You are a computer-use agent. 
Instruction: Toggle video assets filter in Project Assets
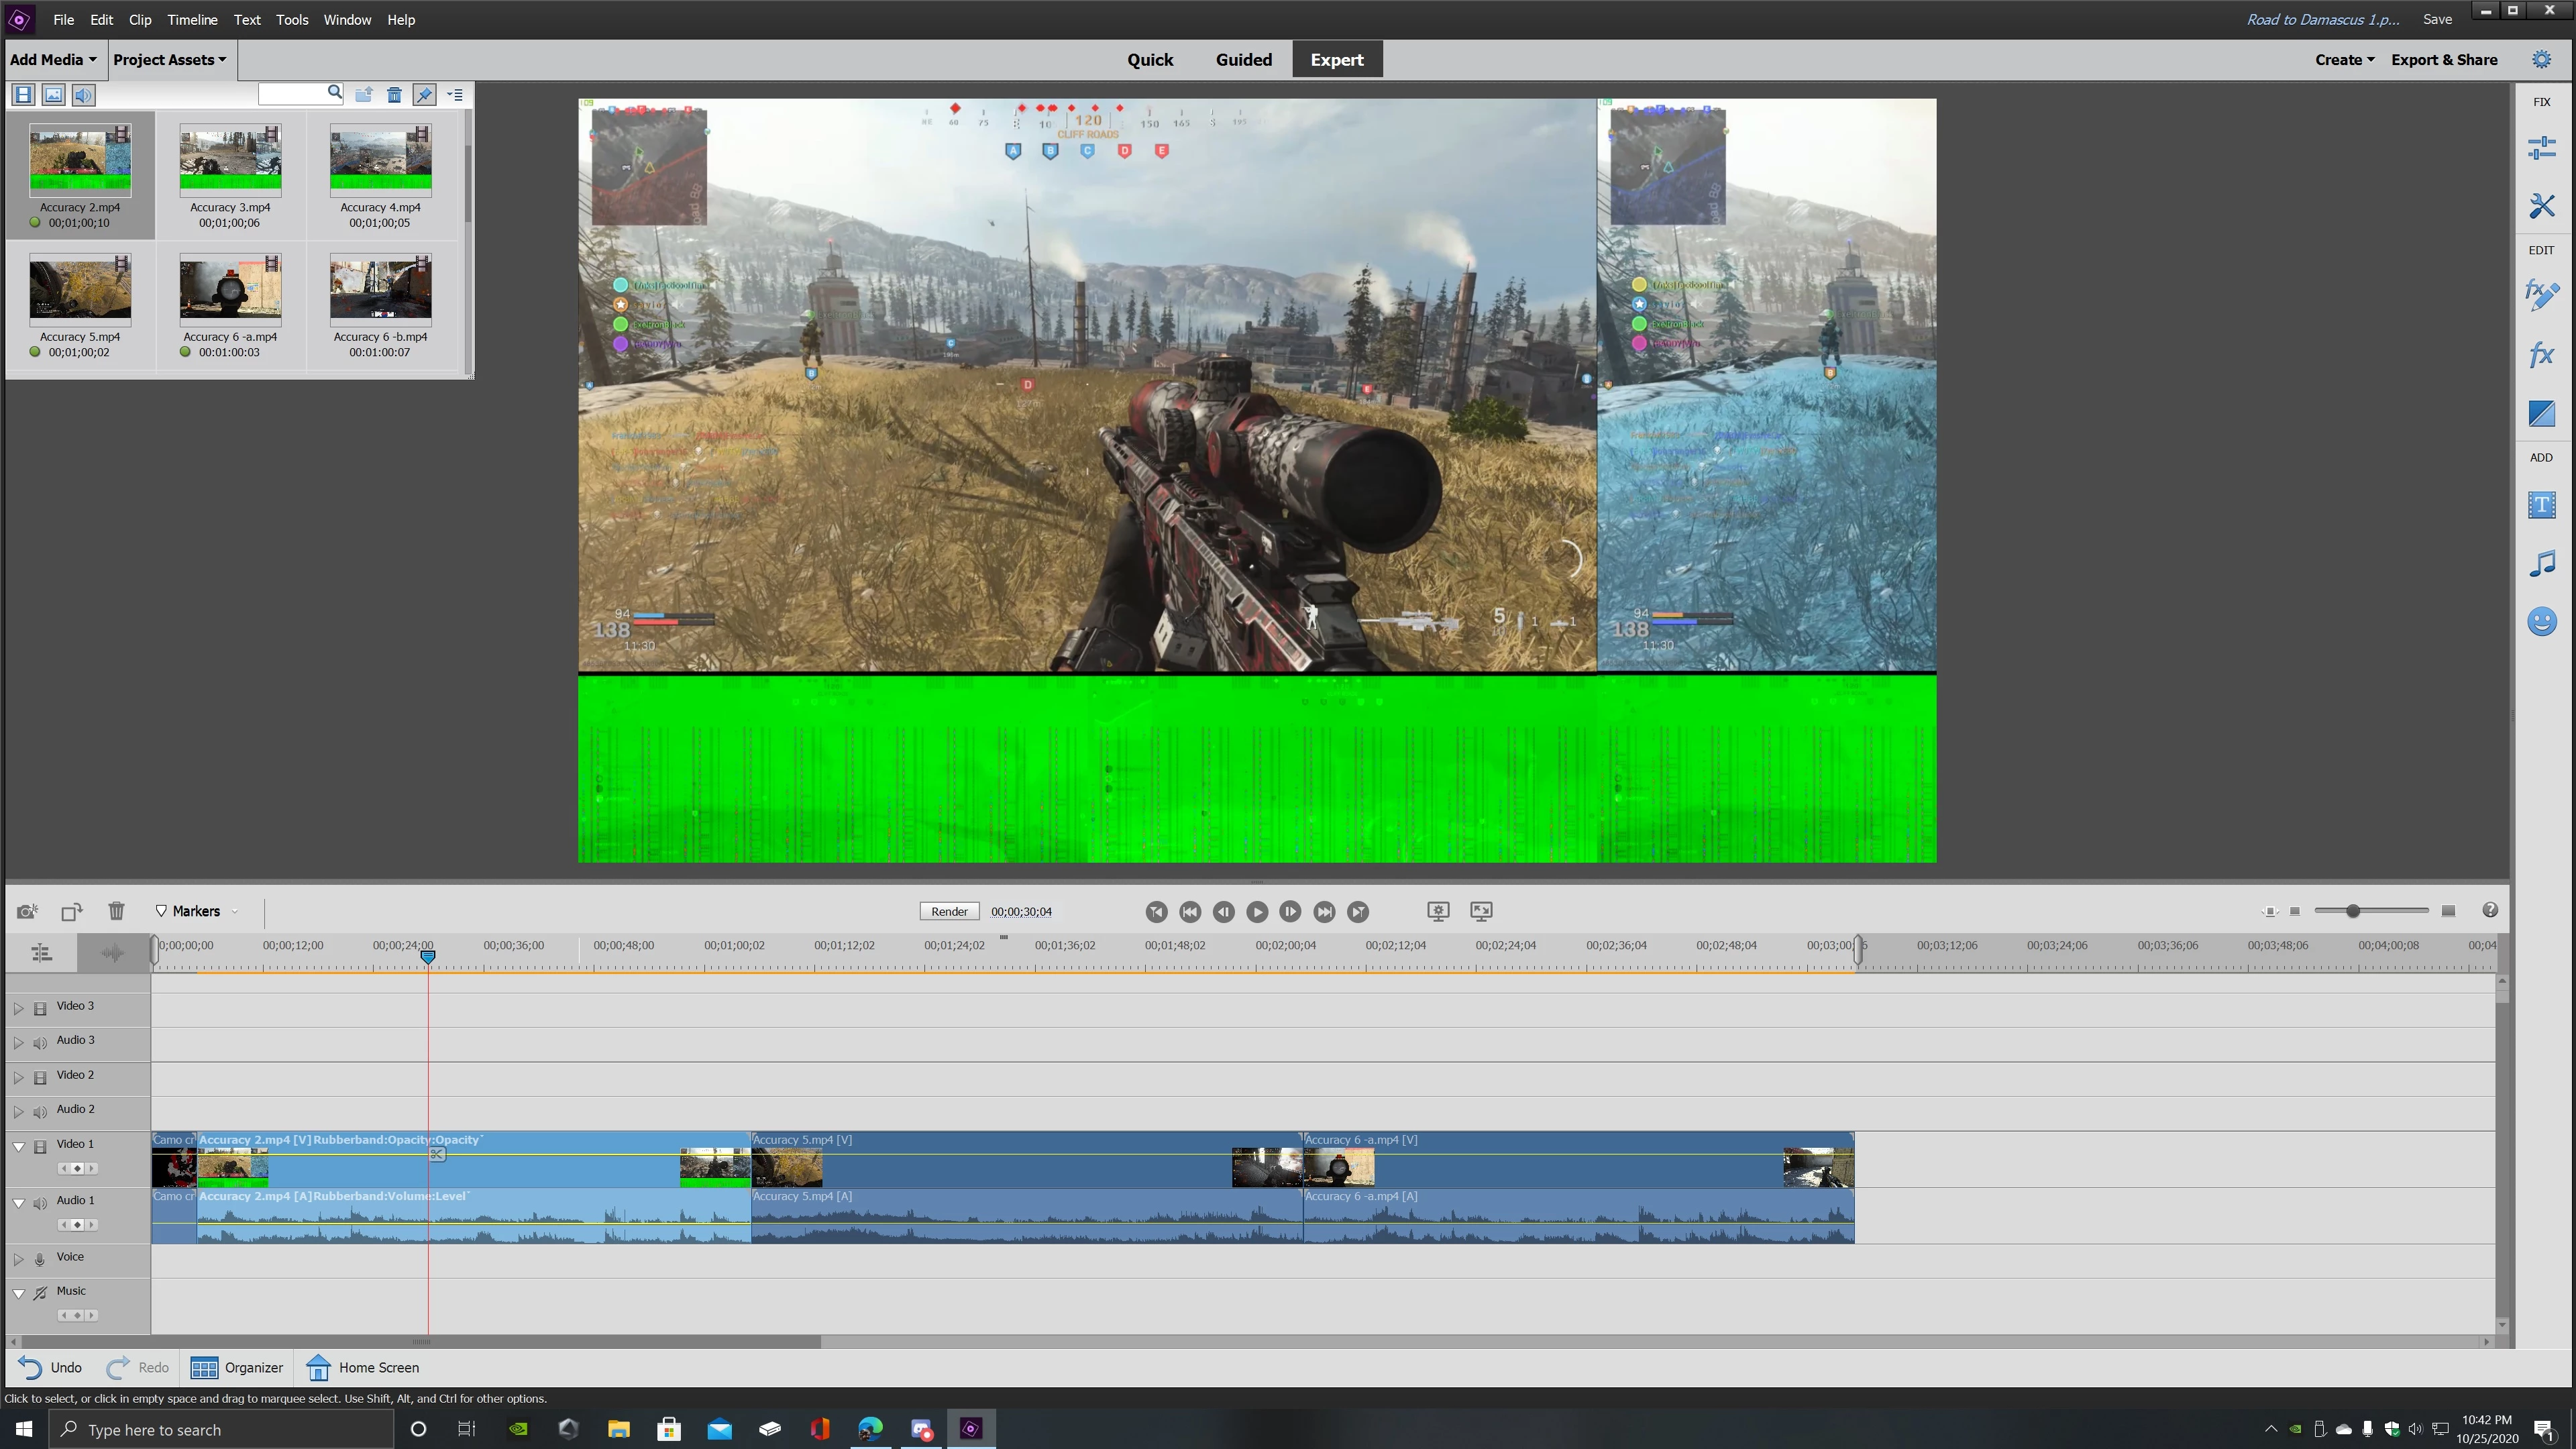(23, 95)
